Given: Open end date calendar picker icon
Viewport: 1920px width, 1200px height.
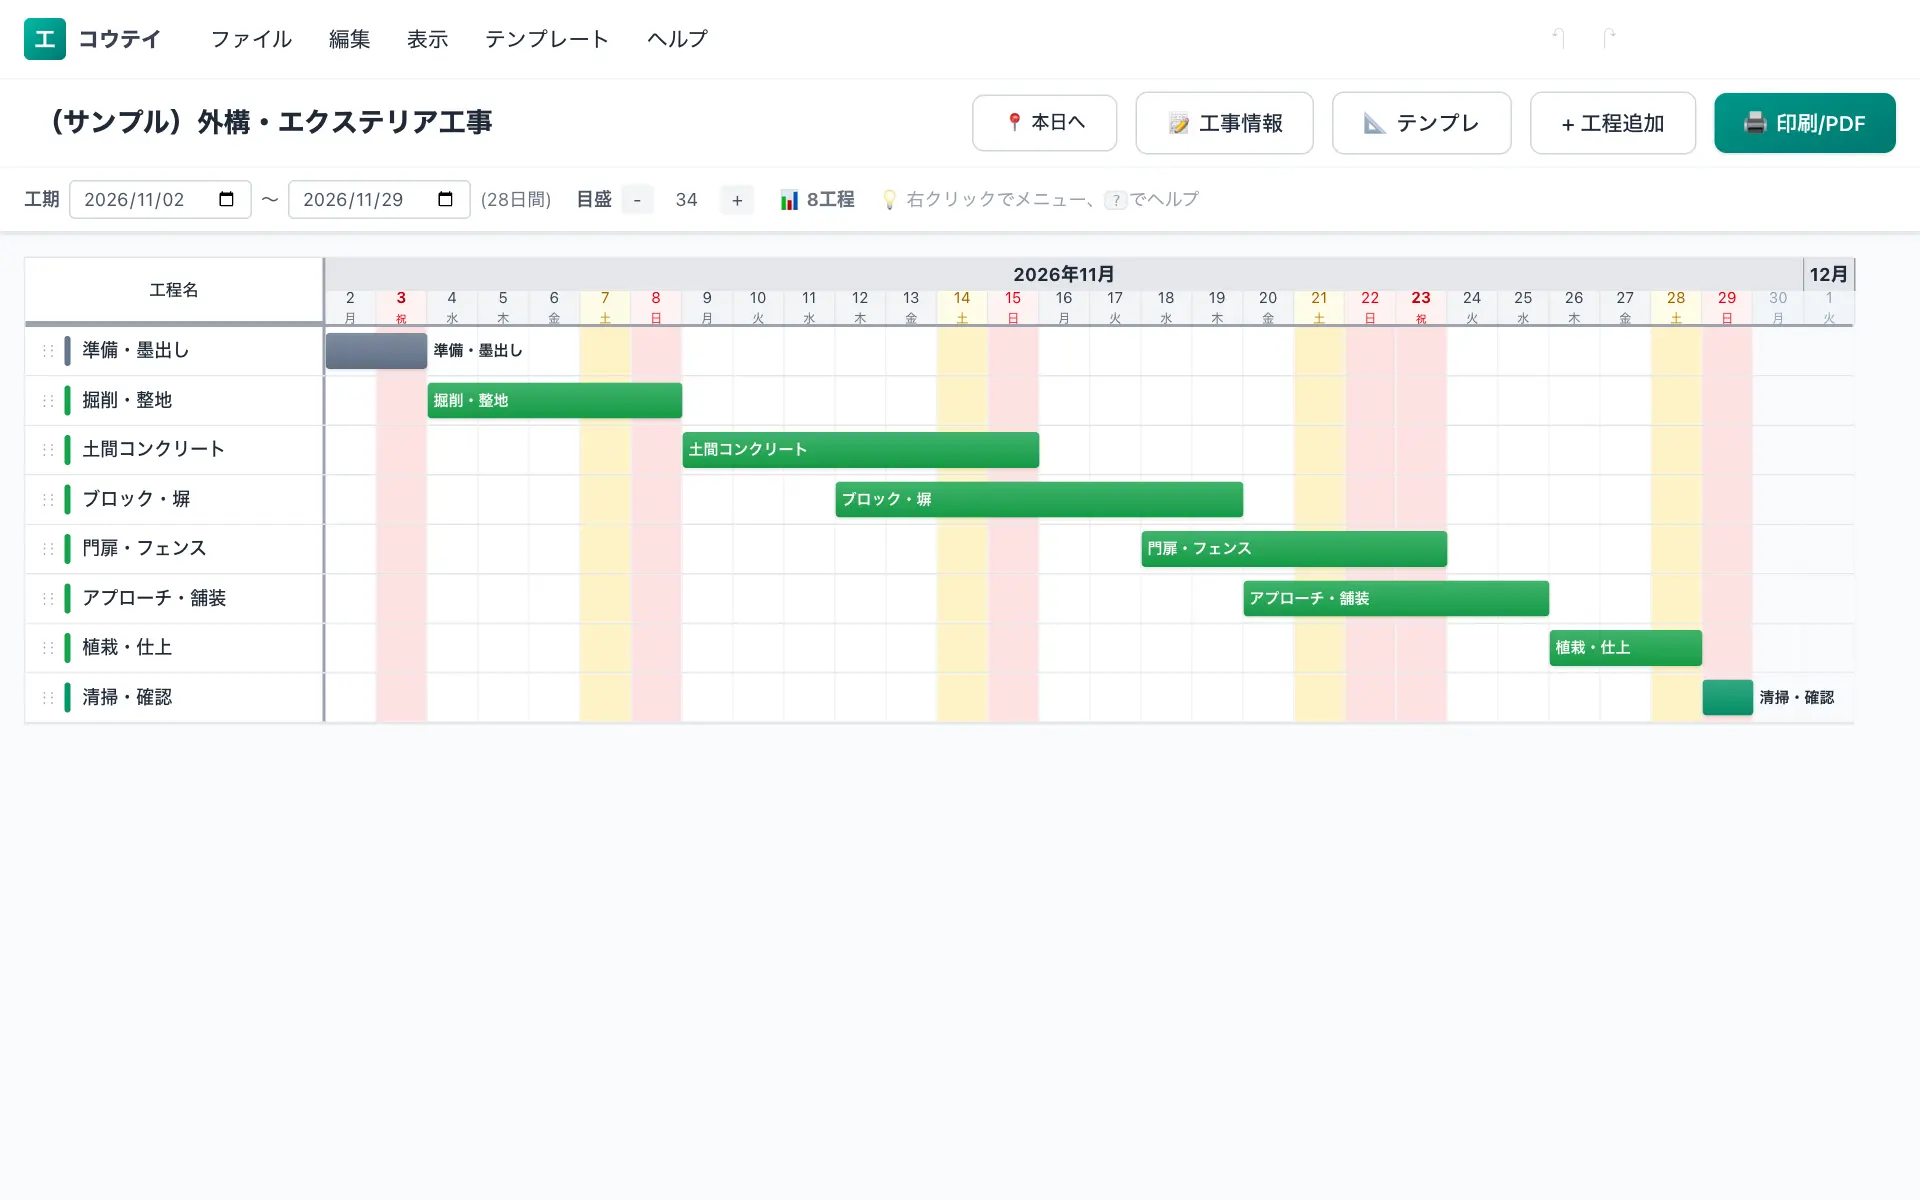Looking at the screenshot, I should (446, 199).
